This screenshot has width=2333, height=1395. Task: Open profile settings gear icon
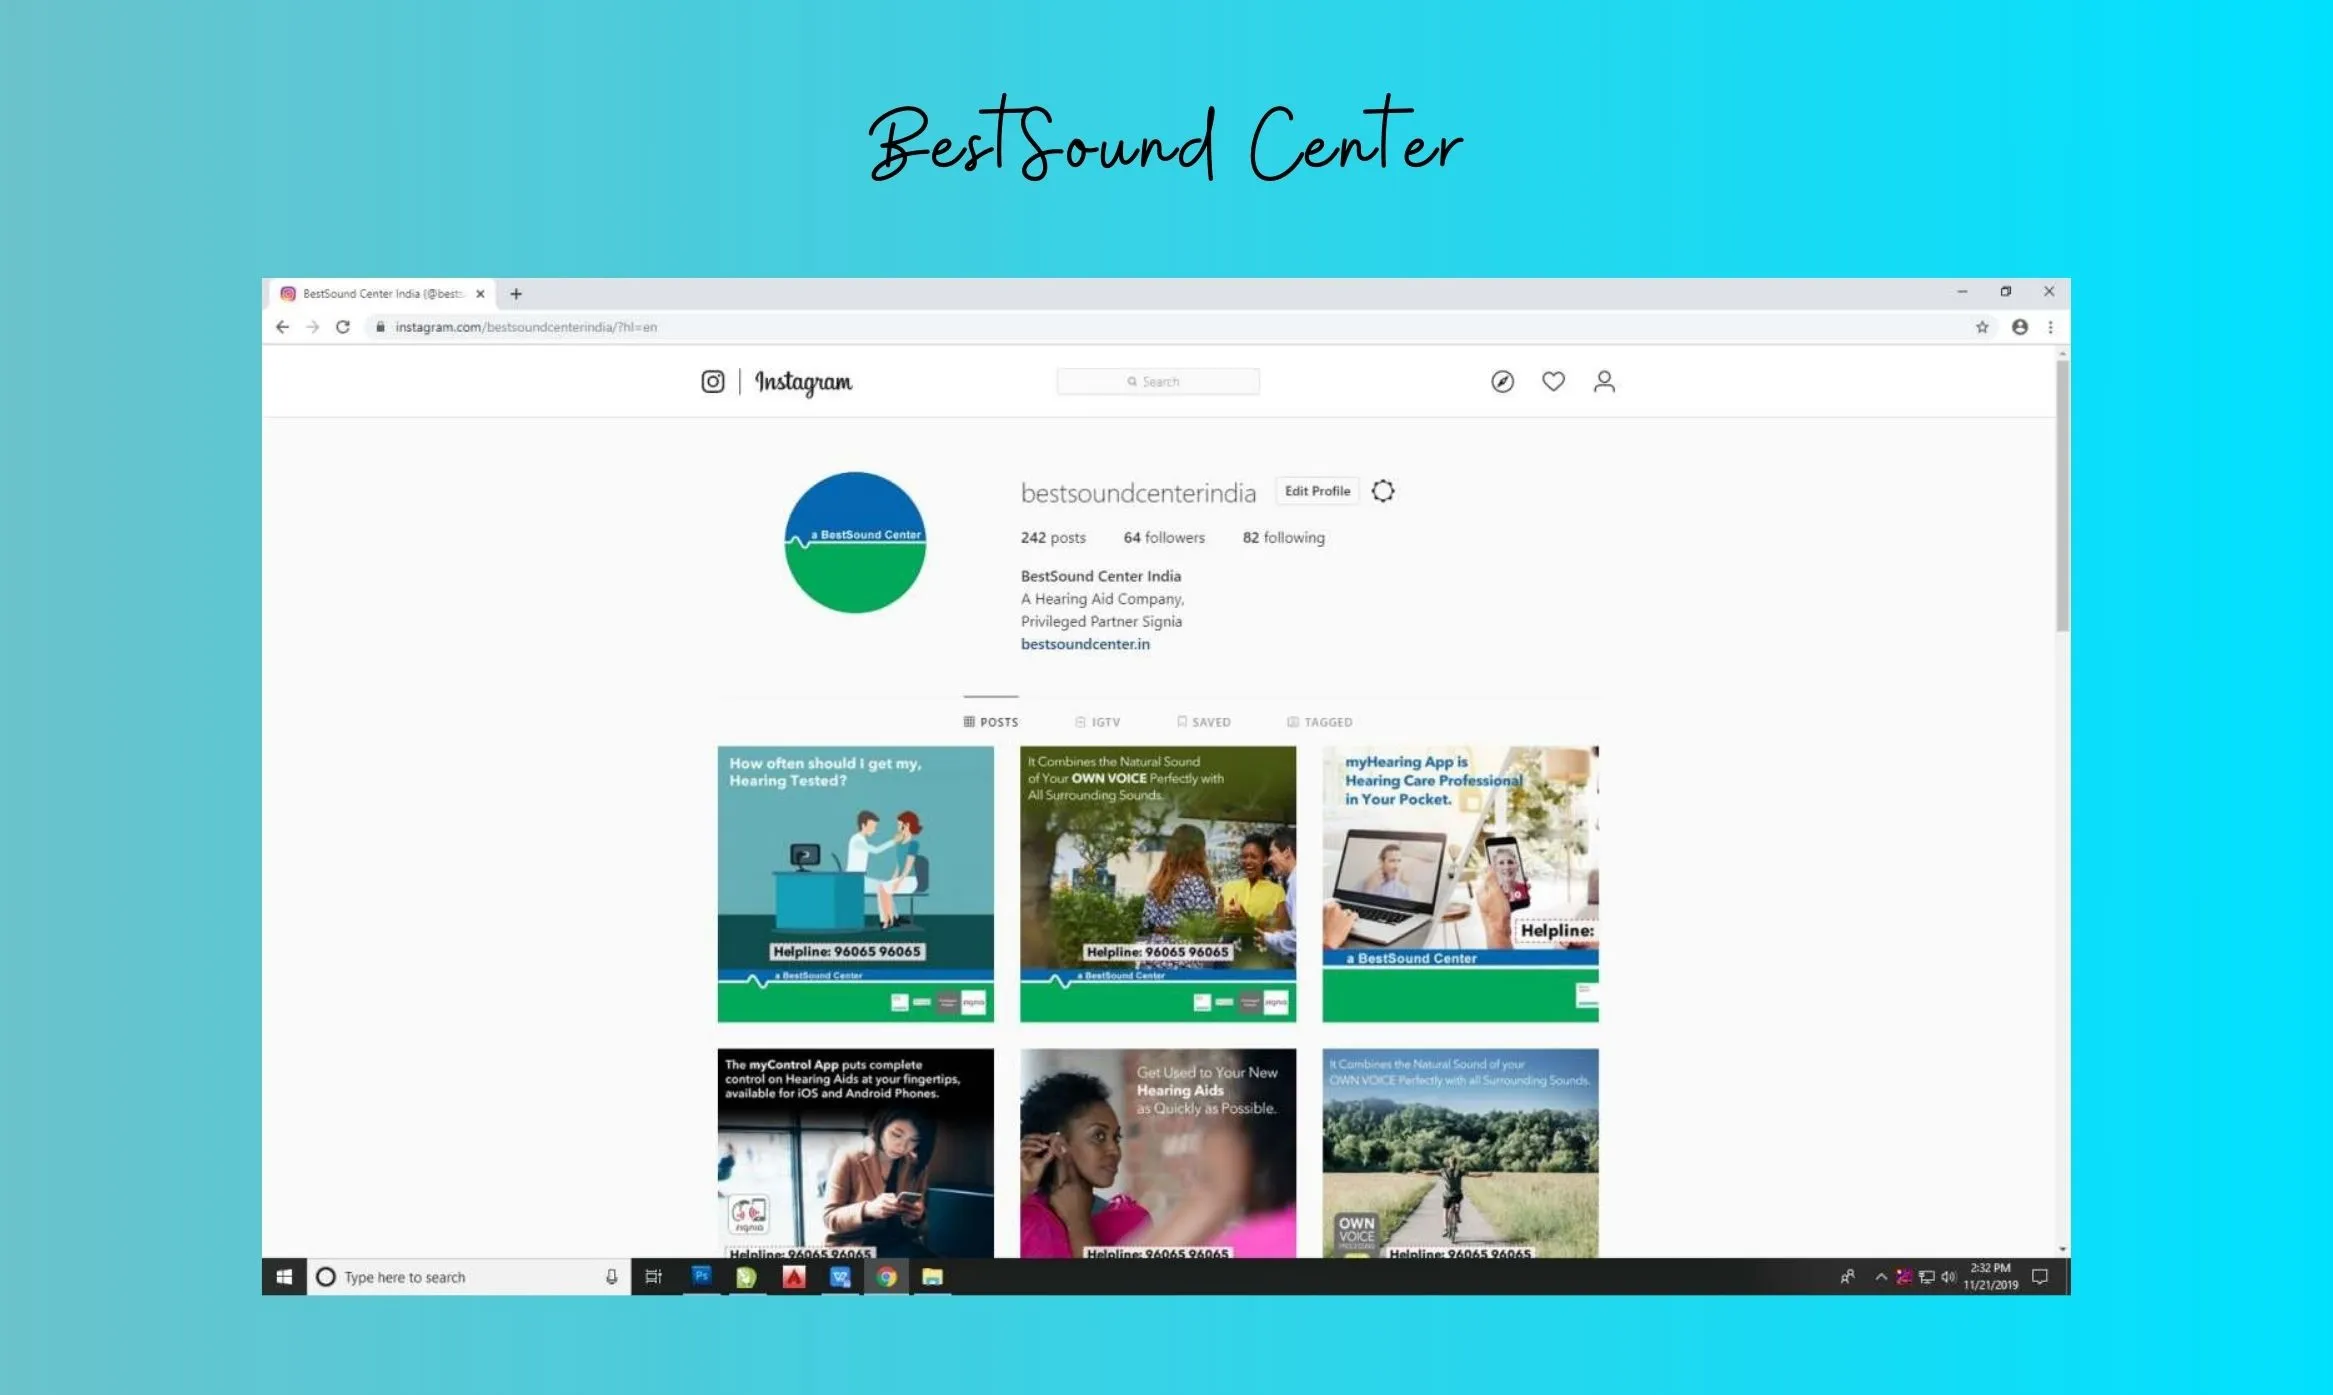click(1383, 491)
